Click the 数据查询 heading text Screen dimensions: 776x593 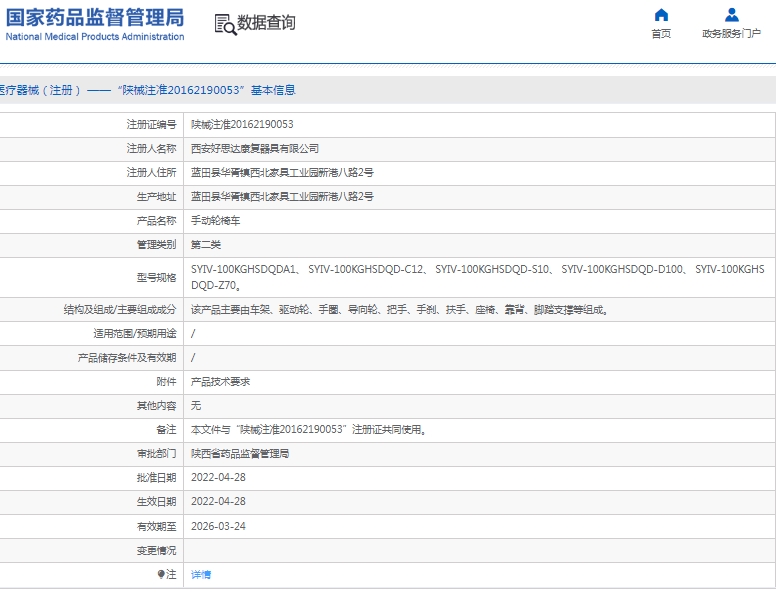(266, 23)
